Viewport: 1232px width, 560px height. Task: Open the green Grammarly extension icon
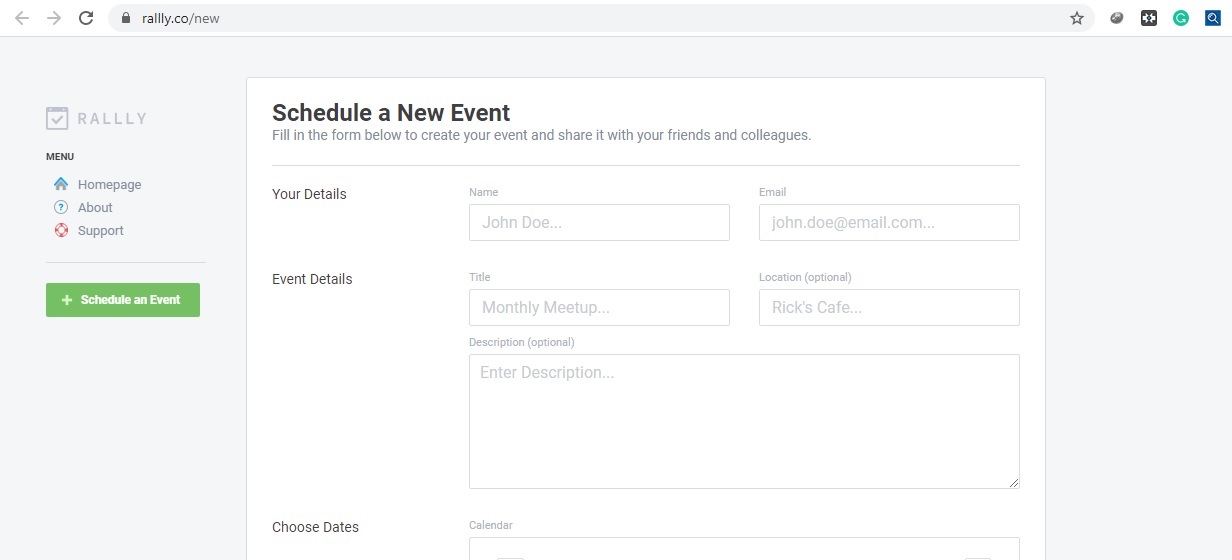[x=1181, y=18]
